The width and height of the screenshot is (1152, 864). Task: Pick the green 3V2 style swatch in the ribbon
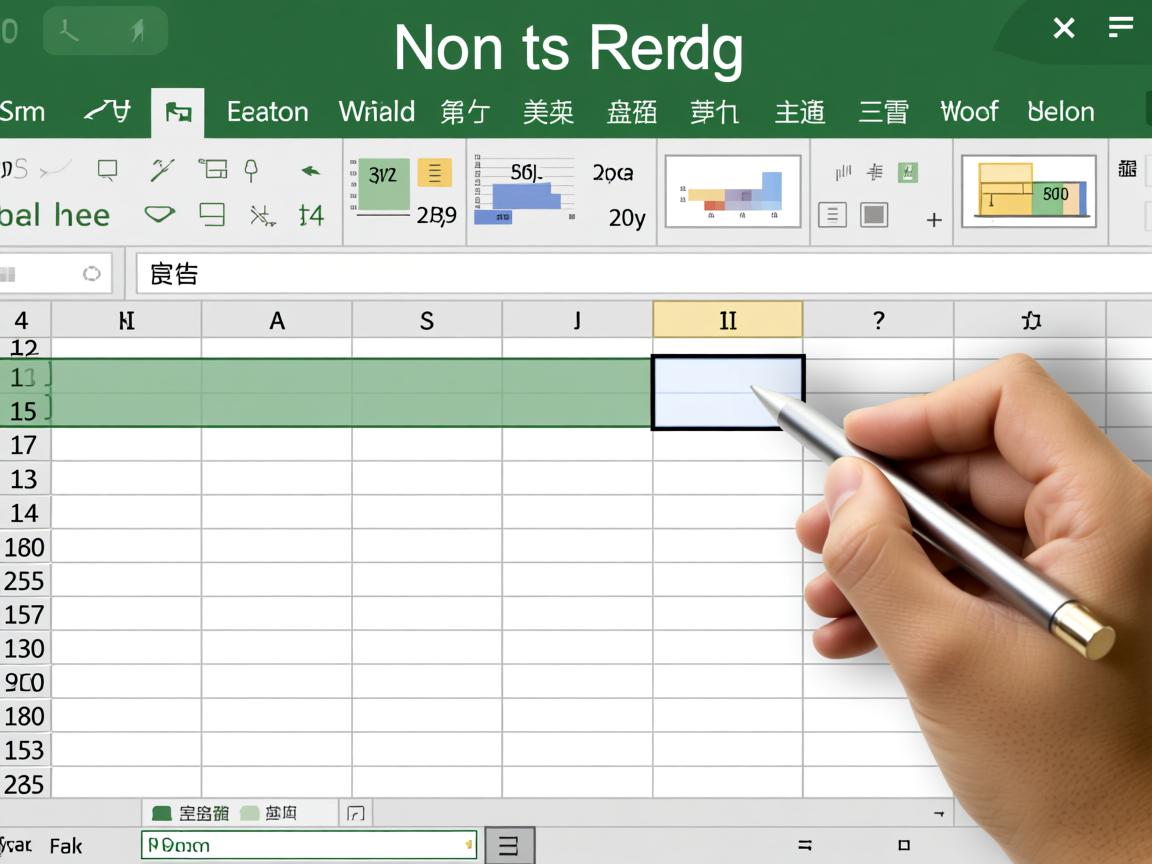pos(382,184)
